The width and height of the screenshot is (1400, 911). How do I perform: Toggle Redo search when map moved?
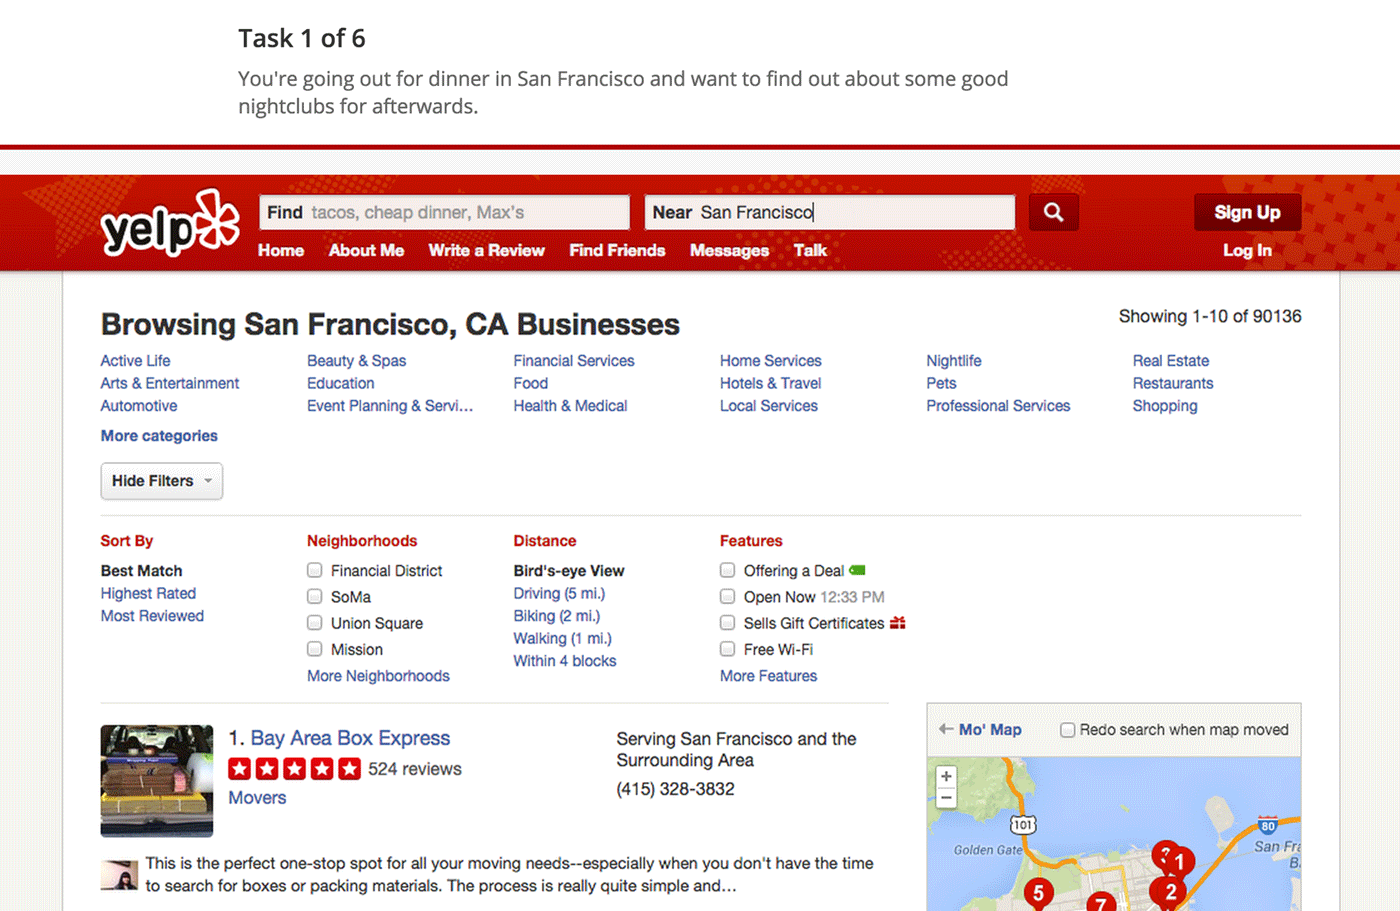click(x=1067, y=730)
